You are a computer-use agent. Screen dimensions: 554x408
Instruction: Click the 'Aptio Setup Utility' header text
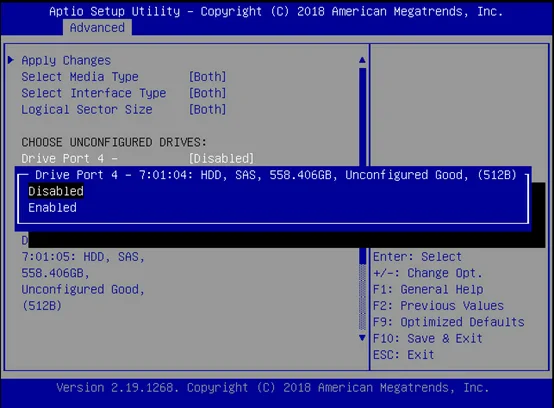[x=114, y=11]
